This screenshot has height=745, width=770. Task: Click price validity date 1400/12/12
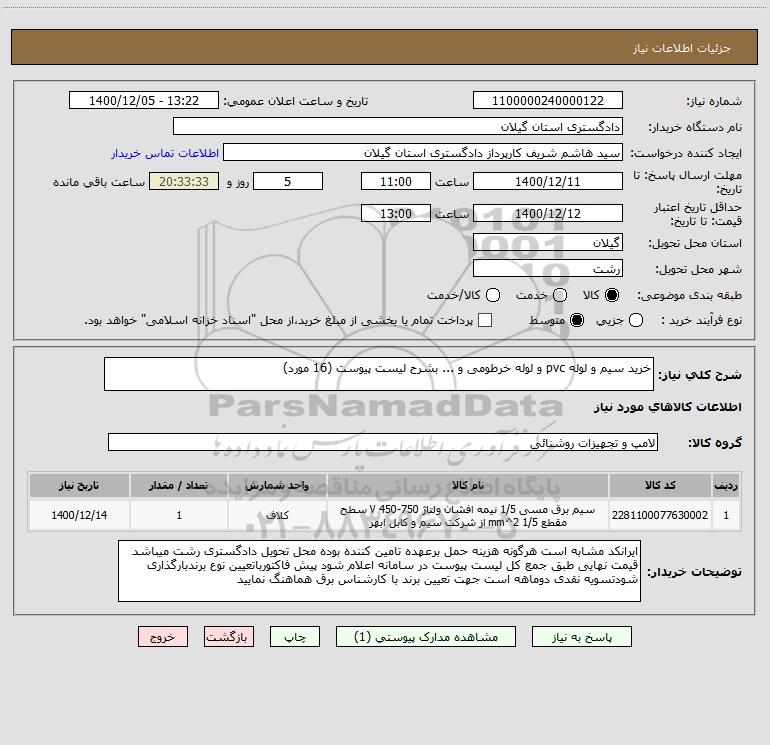pos(548,213)
